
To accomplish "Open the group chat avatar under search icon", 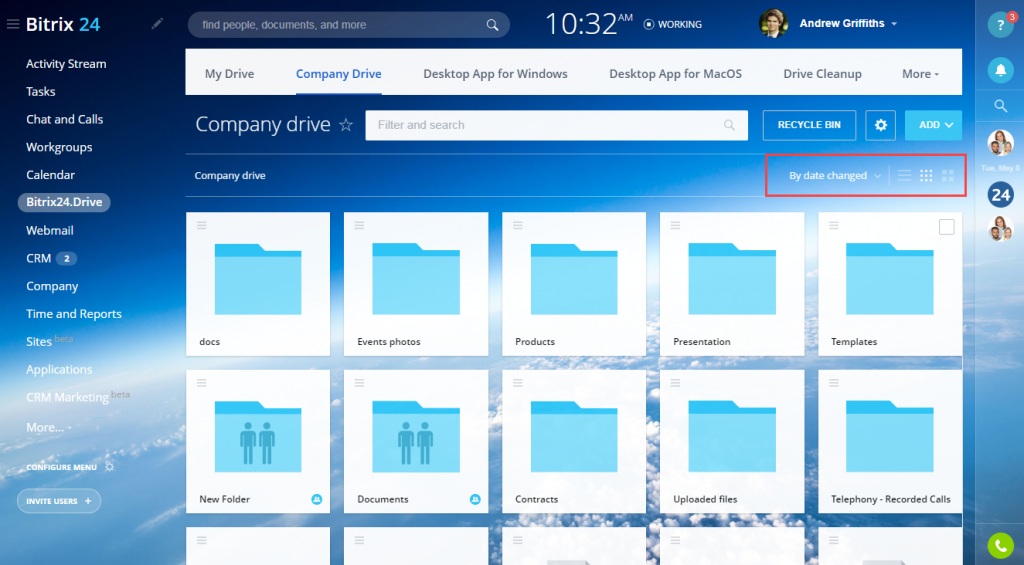I will [1000, 142].
